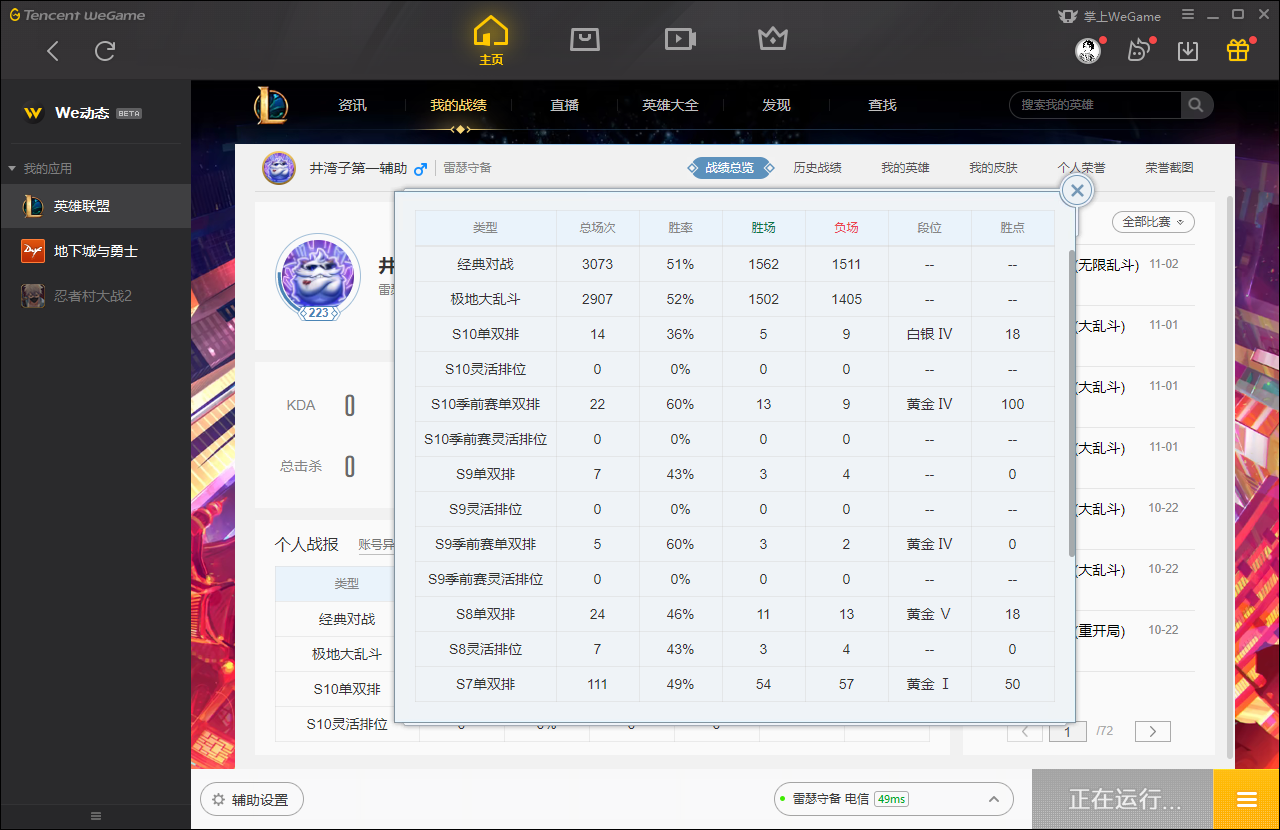Click the gift center icon
This screenshot has width=1280, height=830.
1237,48
